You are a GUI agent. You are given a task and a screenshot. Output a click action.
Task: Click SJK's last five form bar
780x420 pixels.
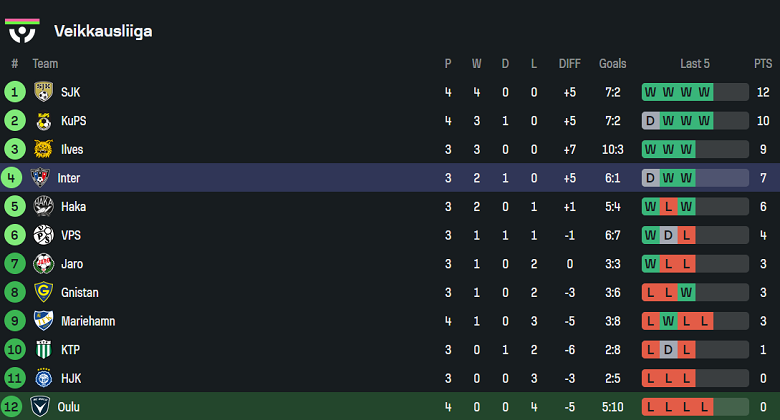point(695,92)
